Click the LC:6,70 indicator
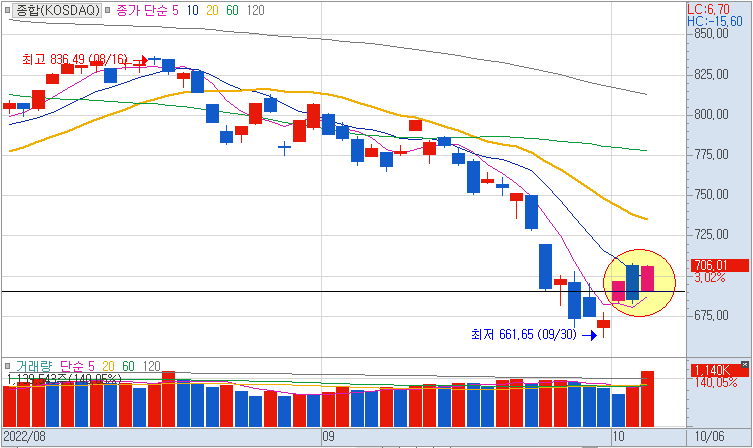The height and width of the screenshot is (448, 753). coord(708,9)
